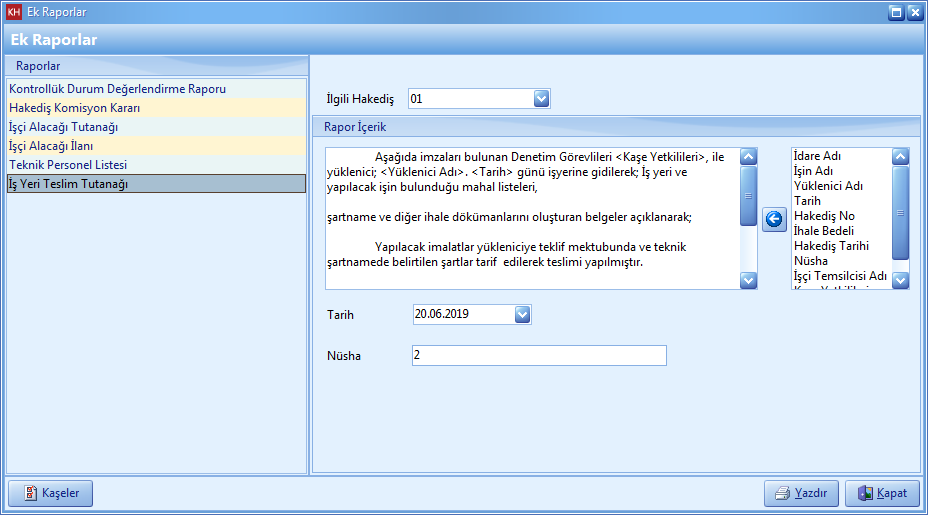
Task: Choose İşçi Alacağı Tutanağı from list
Action: click(x=64, y=127)
